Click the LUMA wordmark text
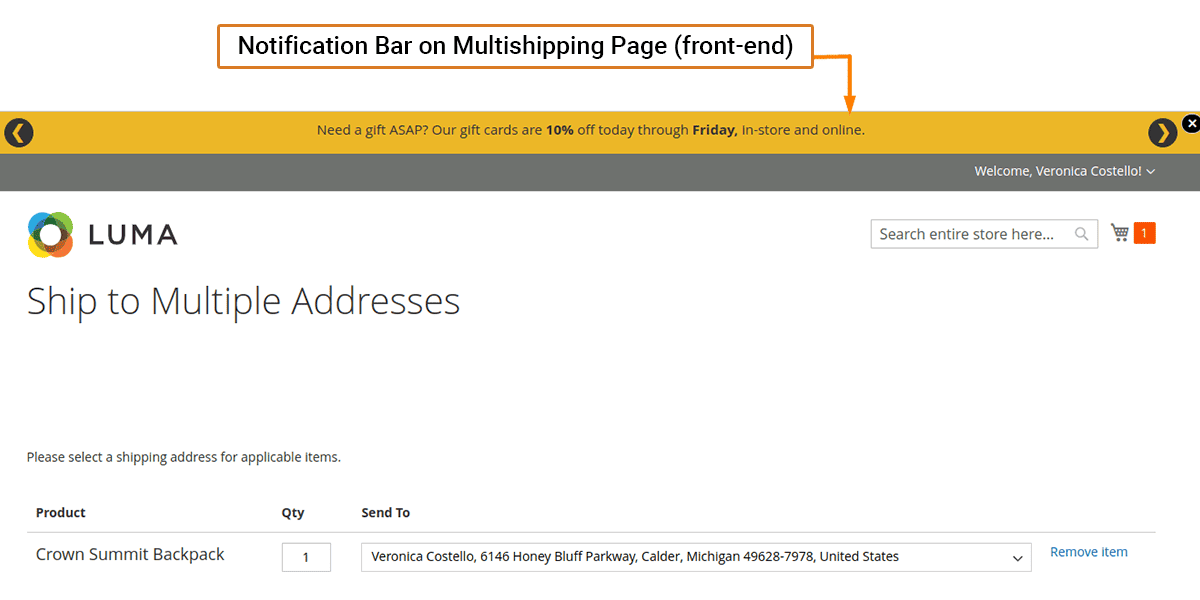The height and width of the screenshot is (600, 1200). (132, 235)
